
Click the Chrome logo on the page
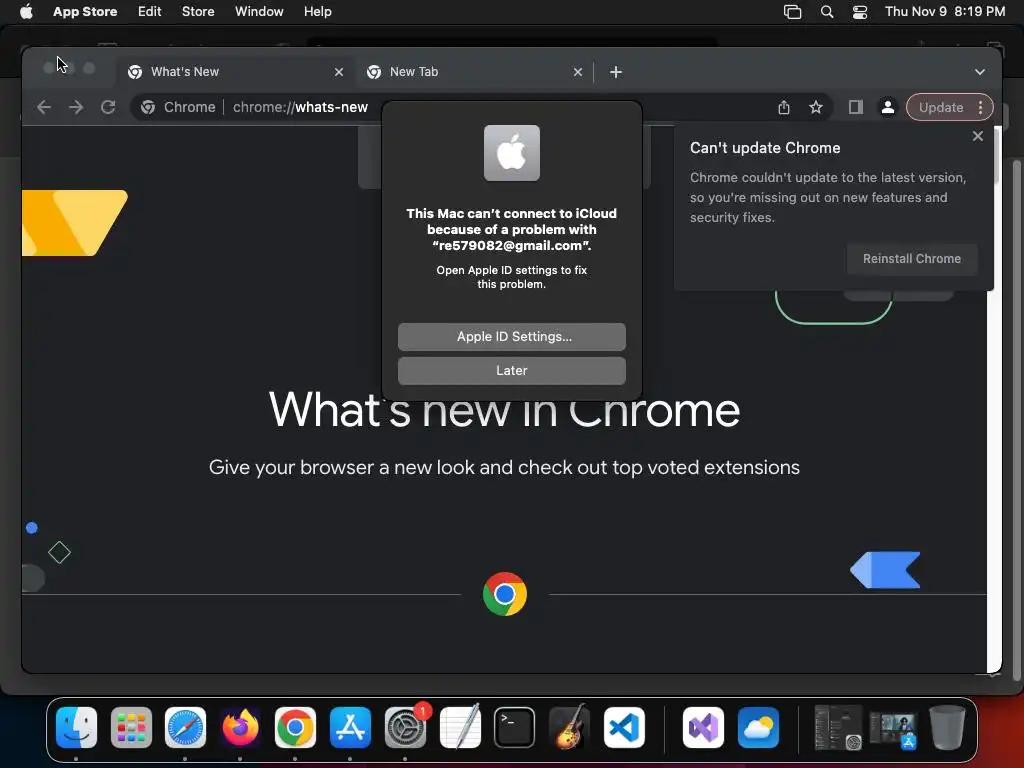pos(505,594)
